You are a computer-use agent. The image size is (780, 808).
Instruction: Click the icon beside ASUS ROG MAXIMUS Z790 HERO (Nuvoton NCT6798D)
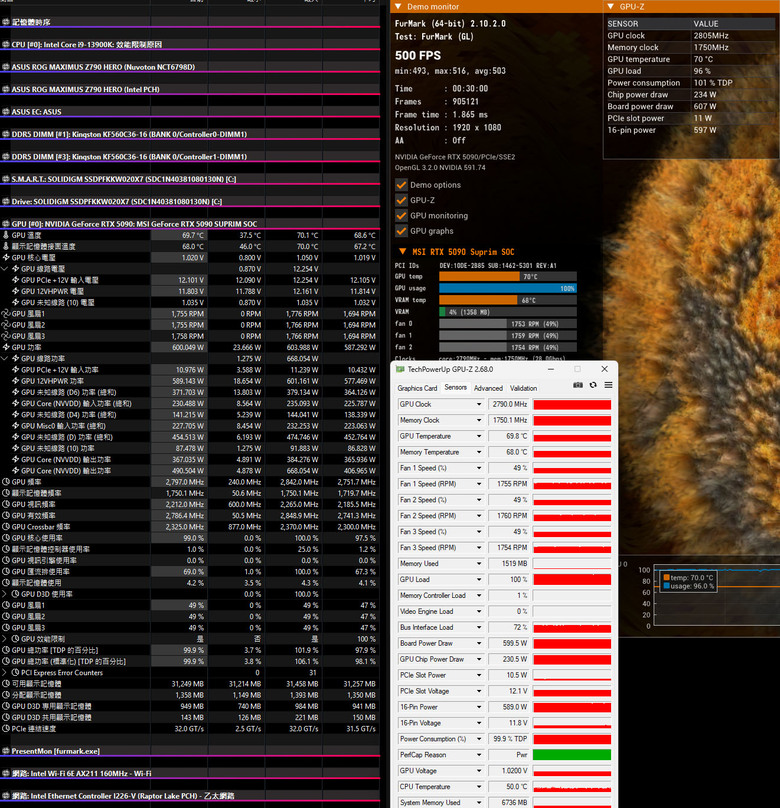pyautogui.click(x=6, y=67)
